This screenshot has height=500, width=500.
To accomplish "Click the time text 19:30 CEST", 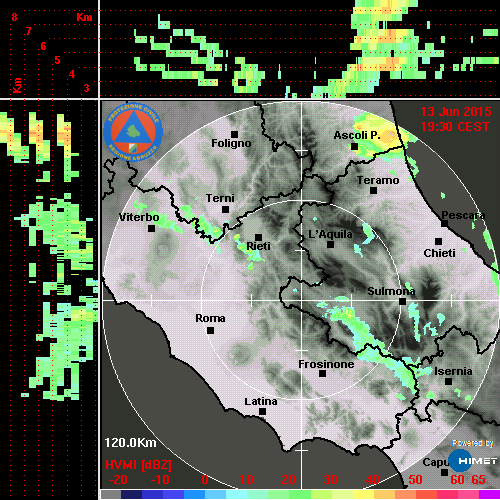I will (x=455, y=127).
